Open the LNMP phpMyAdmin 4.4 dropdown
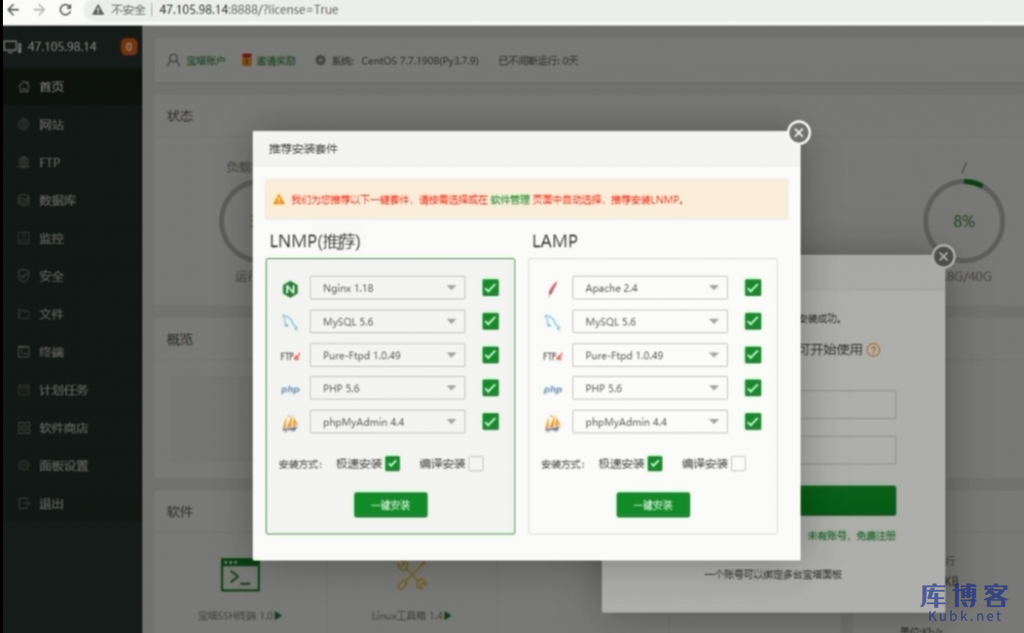Image resolution: width=1024 pixels, height=633 pixels. (387, 421)
